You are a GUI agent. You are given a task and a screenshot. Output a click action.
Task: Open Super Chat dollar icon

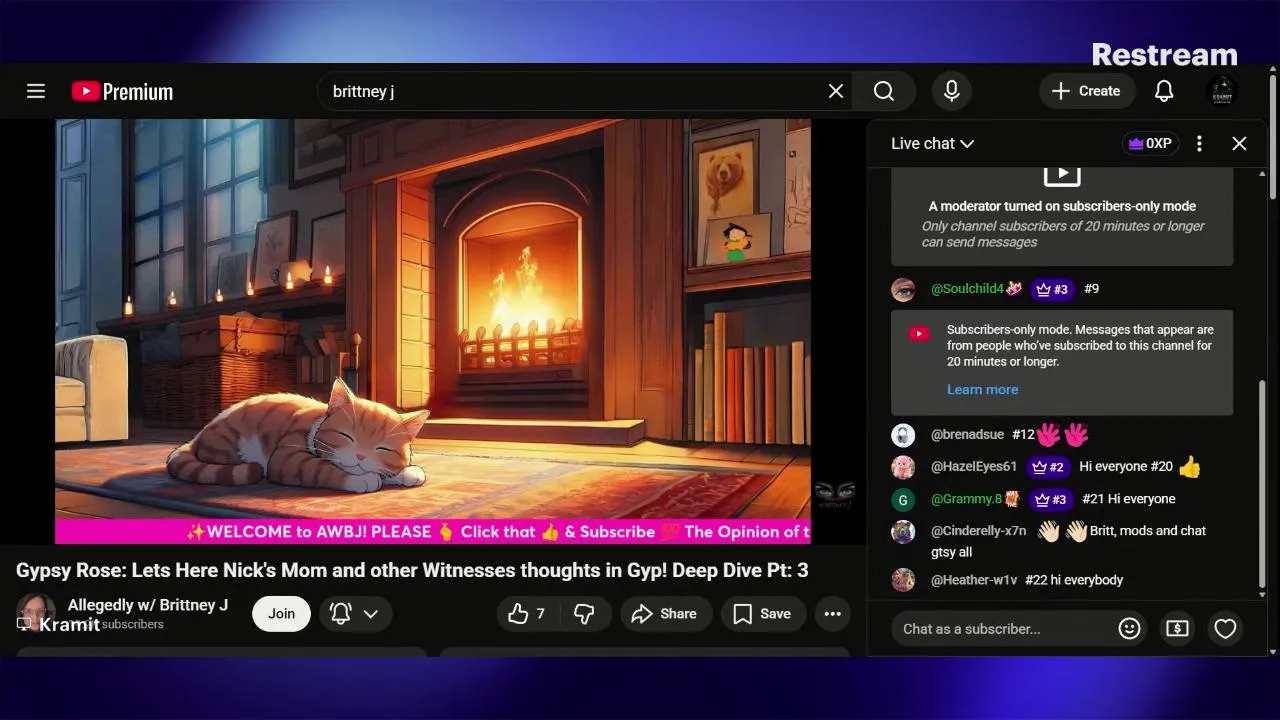point(1177,628)
